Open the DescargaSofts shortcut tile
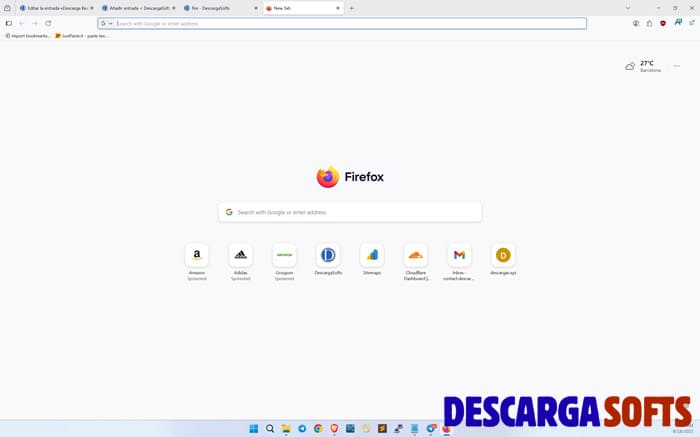The height and width of the screenshot is (437, 700). pos(328,255)
